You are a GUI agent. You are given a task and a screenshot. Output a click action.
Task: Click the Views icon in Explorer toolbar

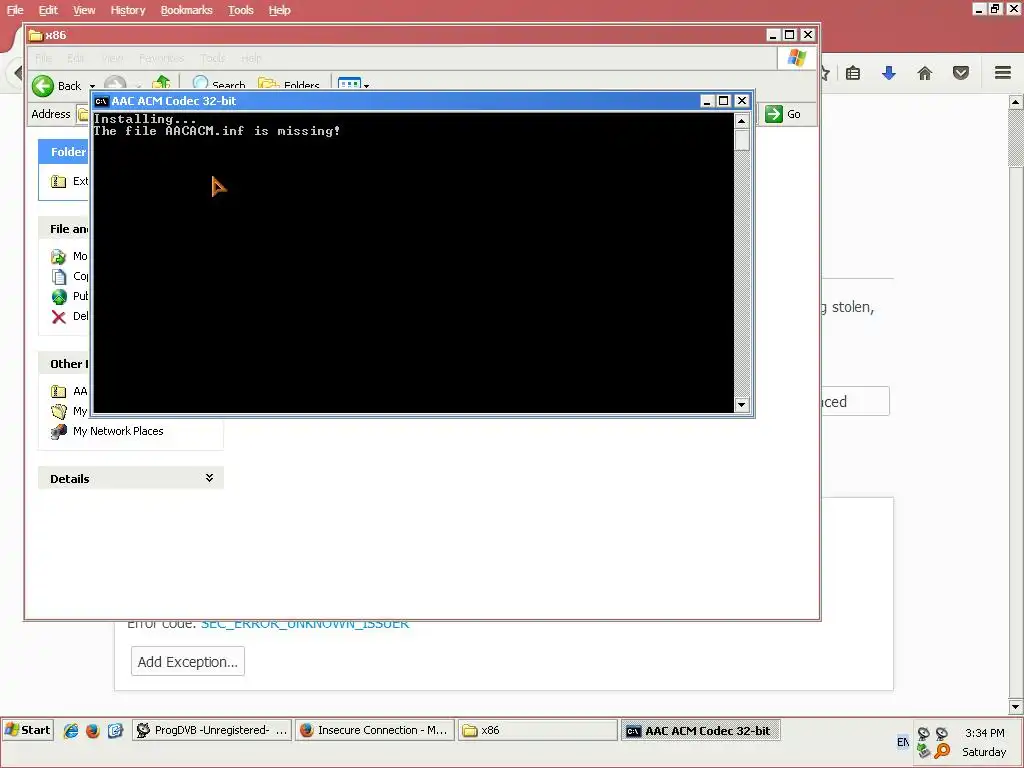coord(349,84)
